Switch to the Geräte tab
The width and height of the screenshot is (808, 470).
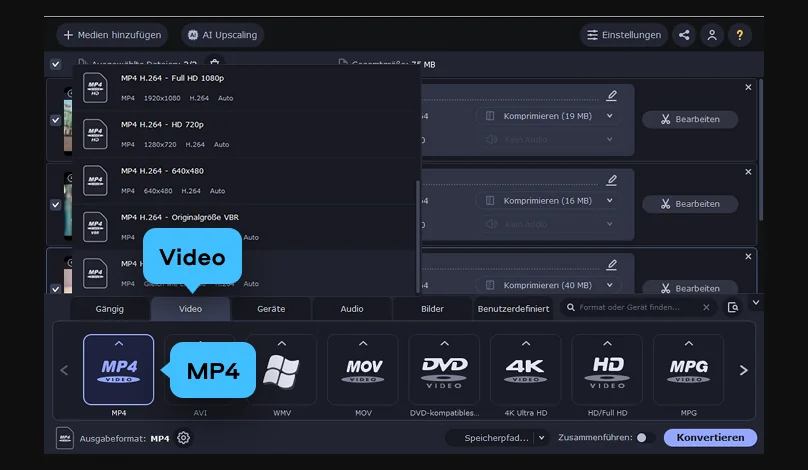coord(271,309)
